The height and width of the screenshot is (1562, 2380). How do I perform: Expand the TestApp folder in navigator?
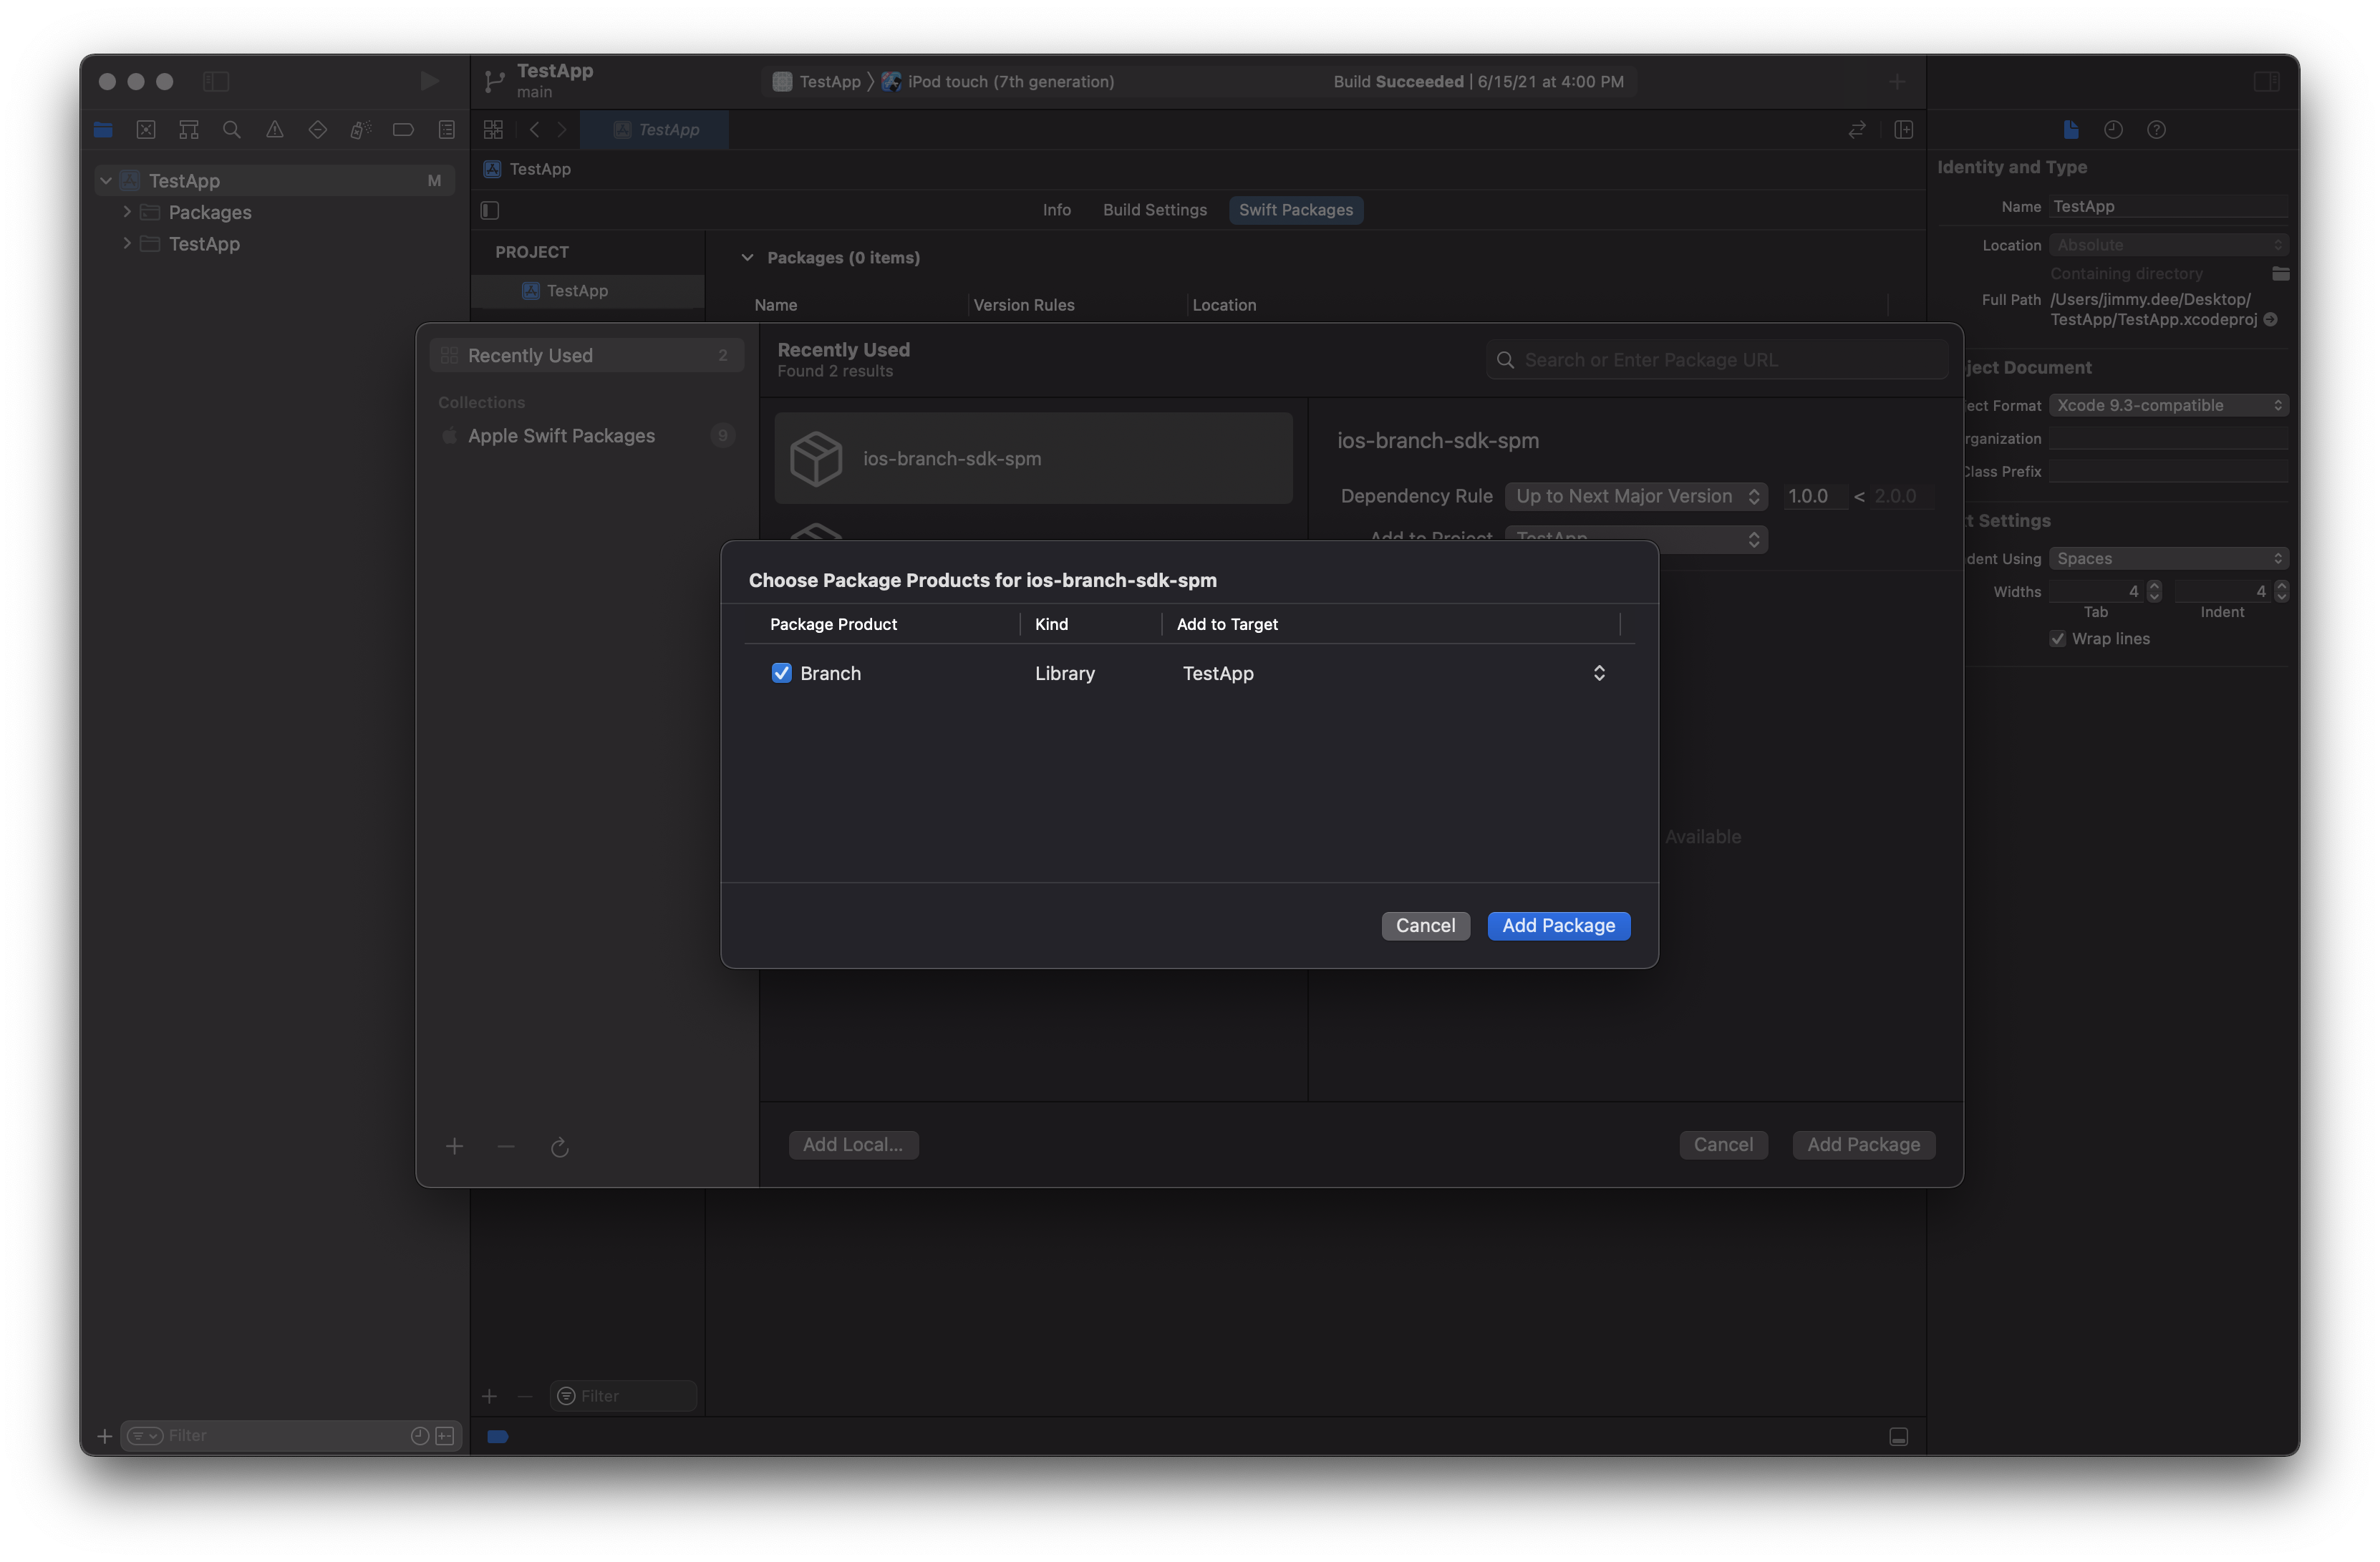(x=127, y=243)
